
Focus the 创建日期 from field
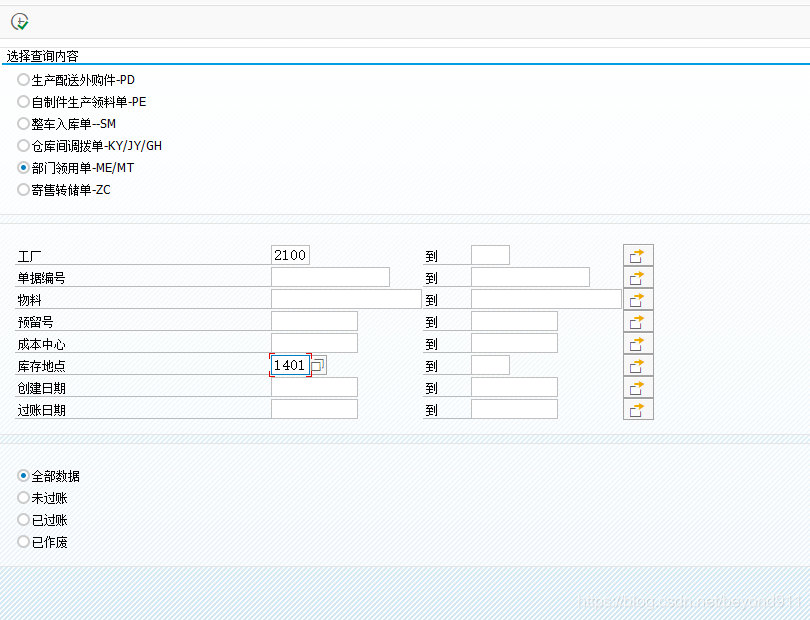point(314,388)
